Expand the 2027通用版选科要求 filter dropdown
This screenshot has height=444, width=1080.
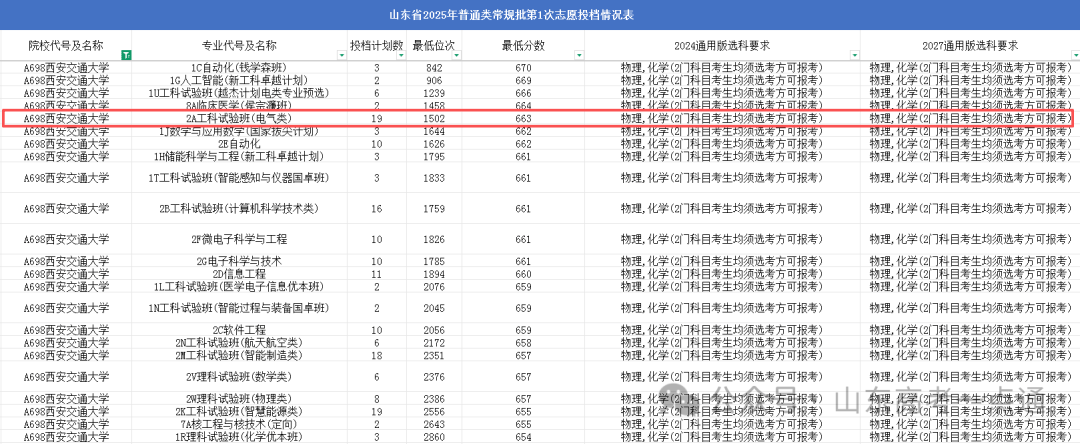point(1072,55)
